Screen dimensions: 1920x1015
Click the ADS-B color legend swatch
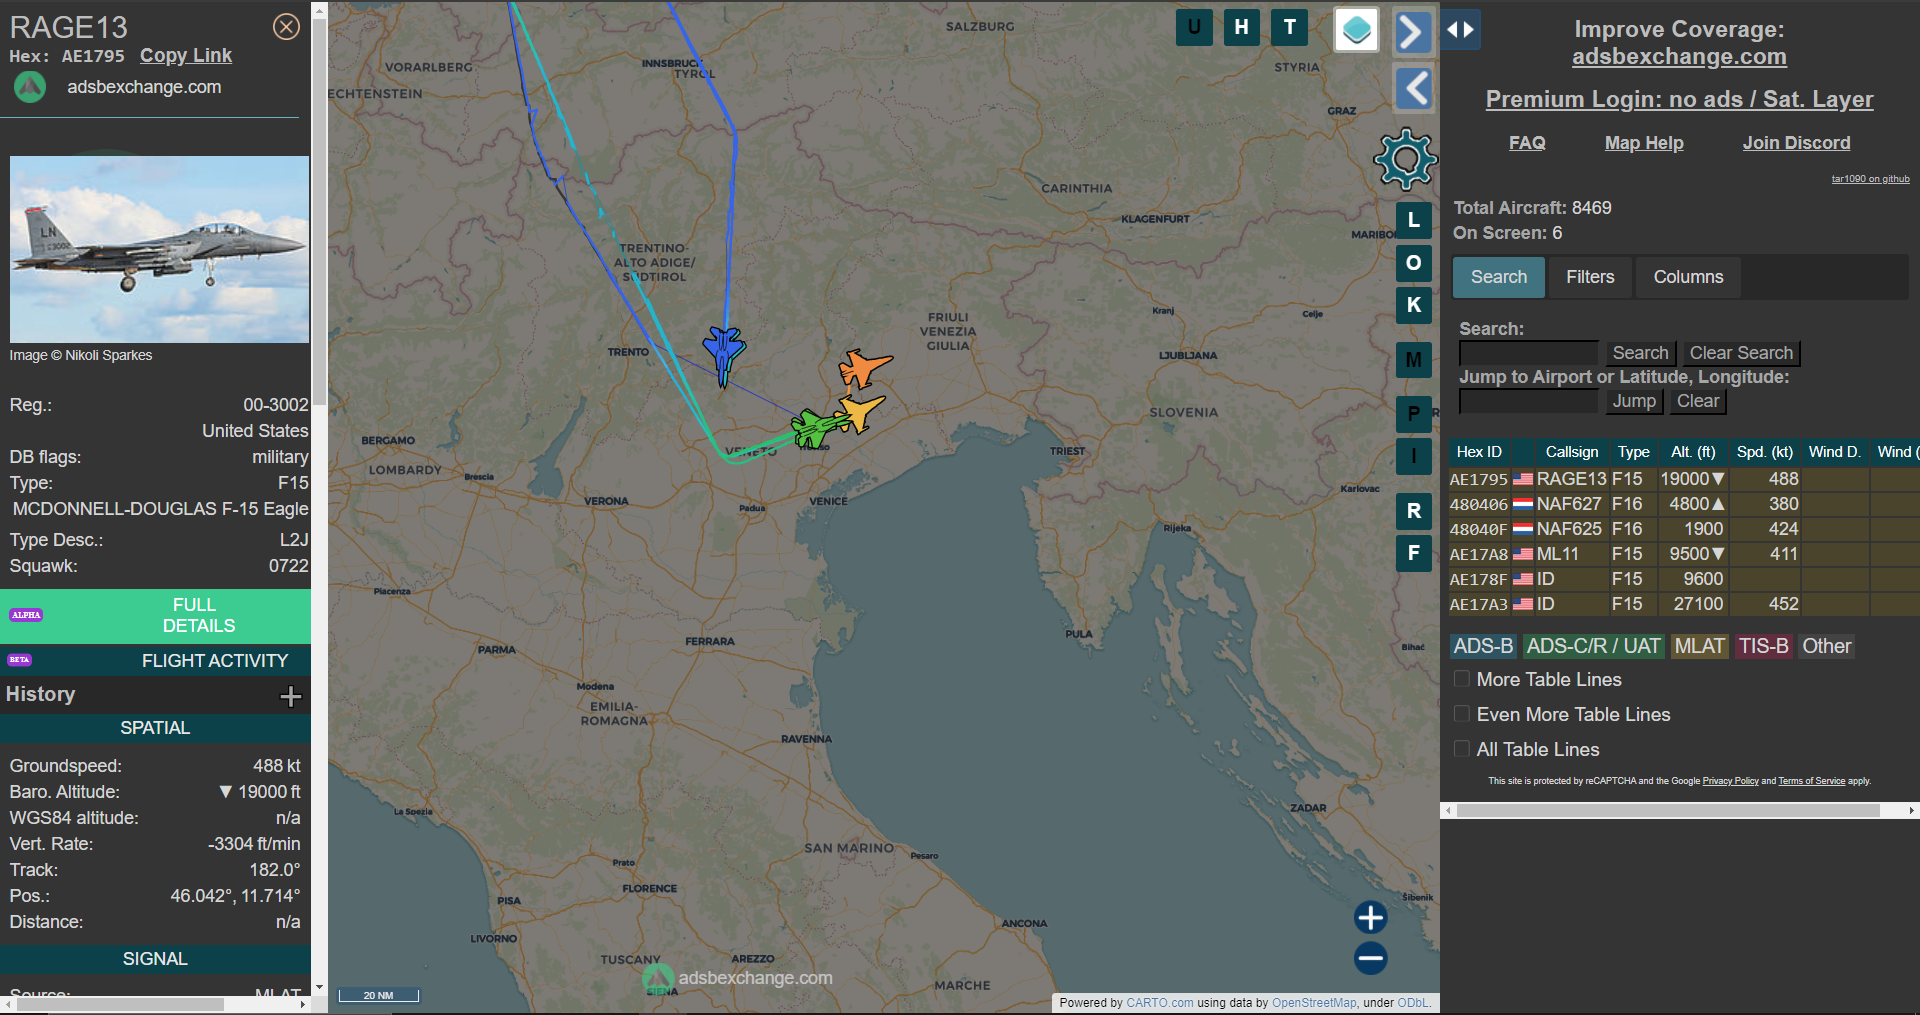point(1483,646)
